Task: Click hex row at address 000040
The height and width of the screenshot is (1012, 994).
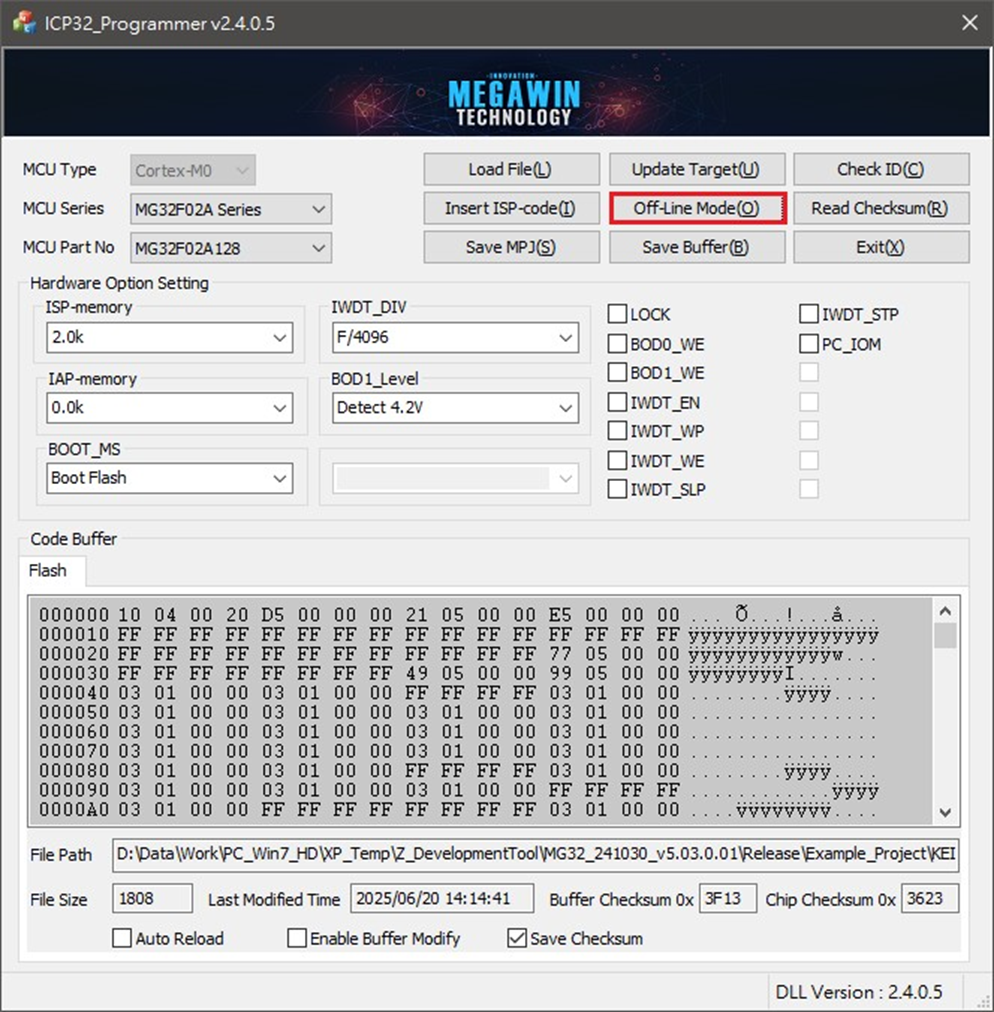Action: tap(458, 693)
